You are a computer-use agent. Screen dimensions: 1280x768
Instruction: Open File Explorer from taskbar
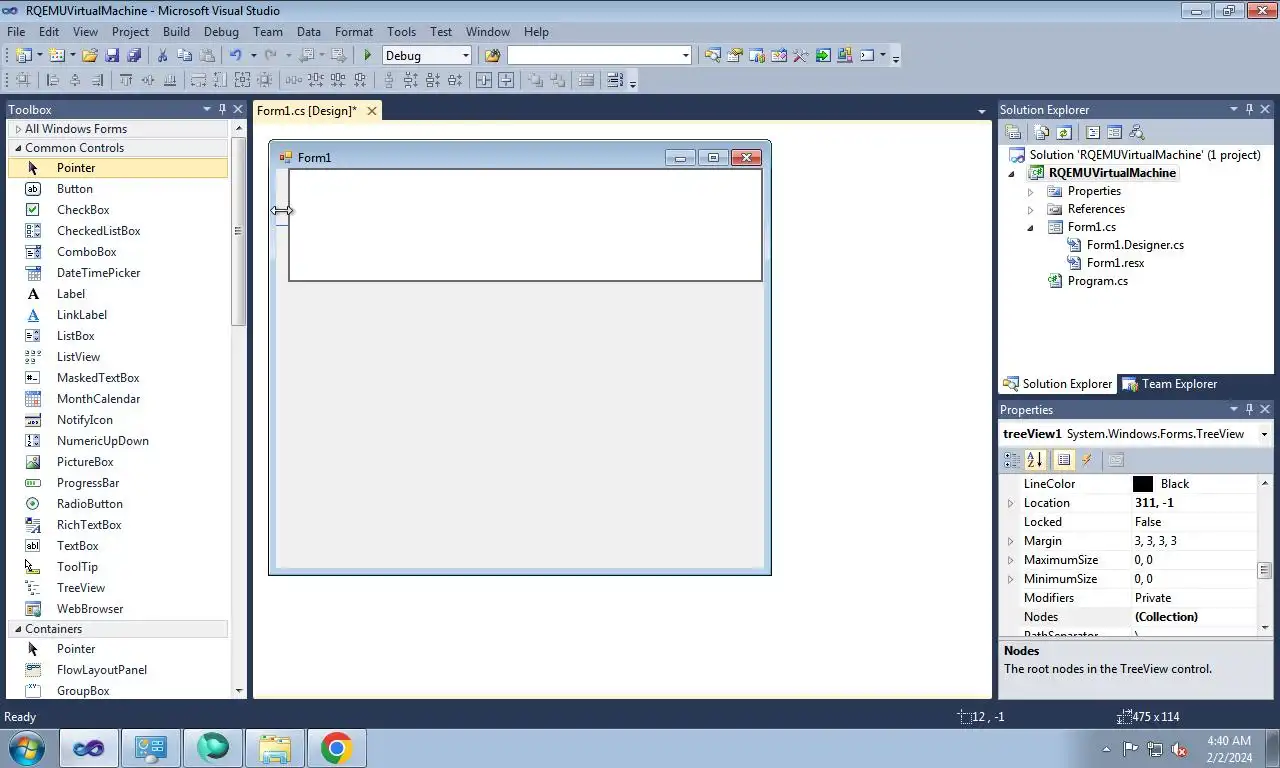275,748
